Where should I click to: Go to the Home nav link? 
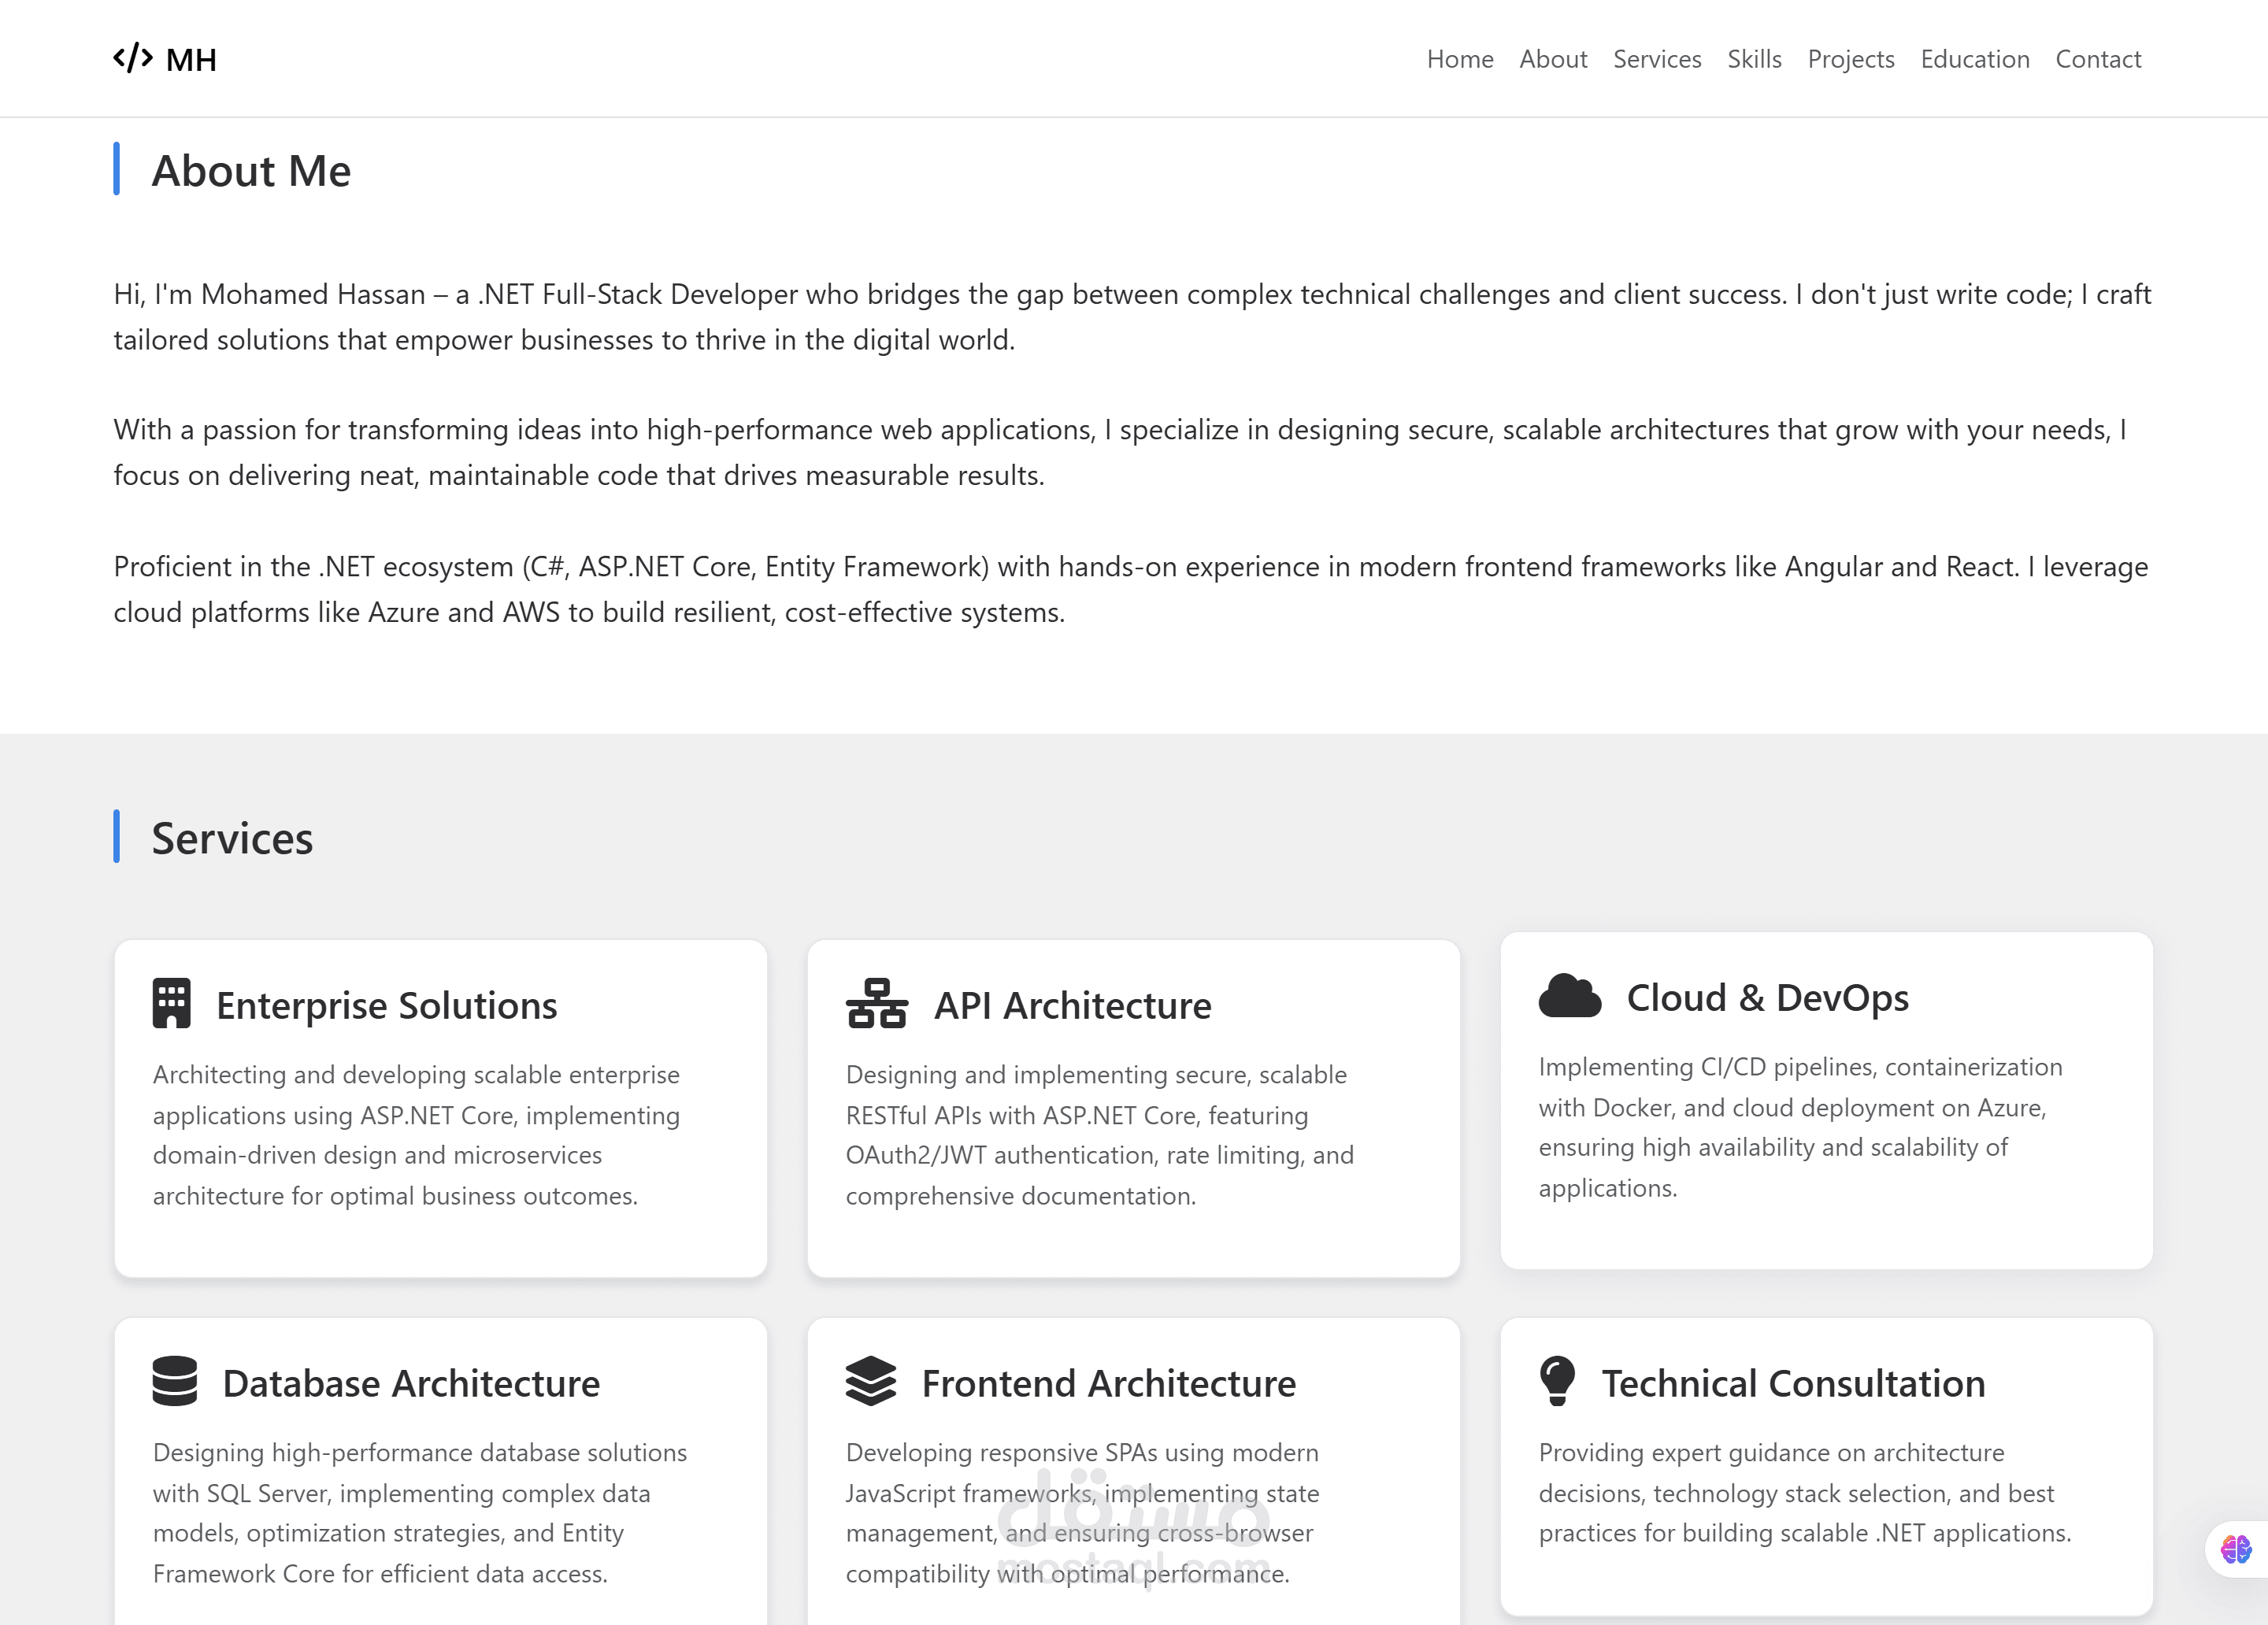[x=1459, y=59]
